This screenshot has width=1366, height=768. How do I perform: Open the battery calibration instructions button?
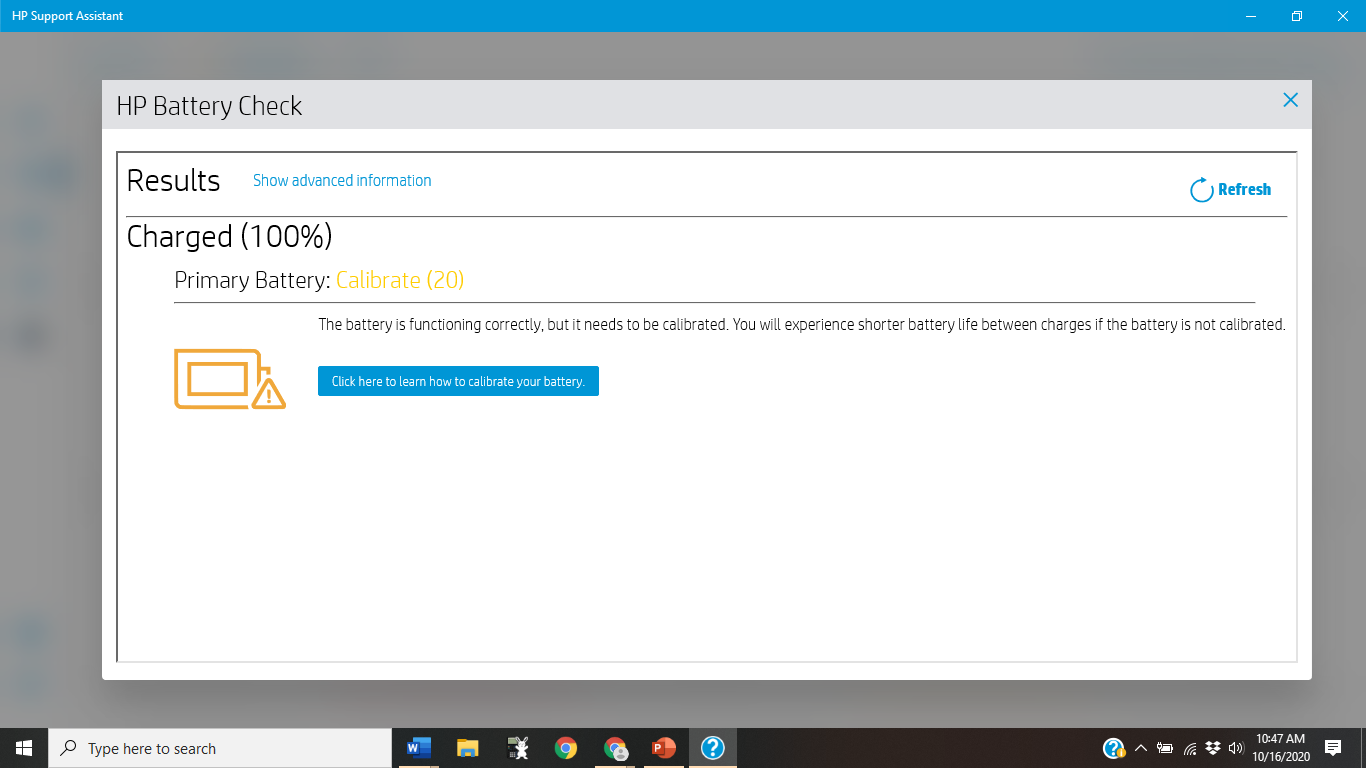click(458, 381)
